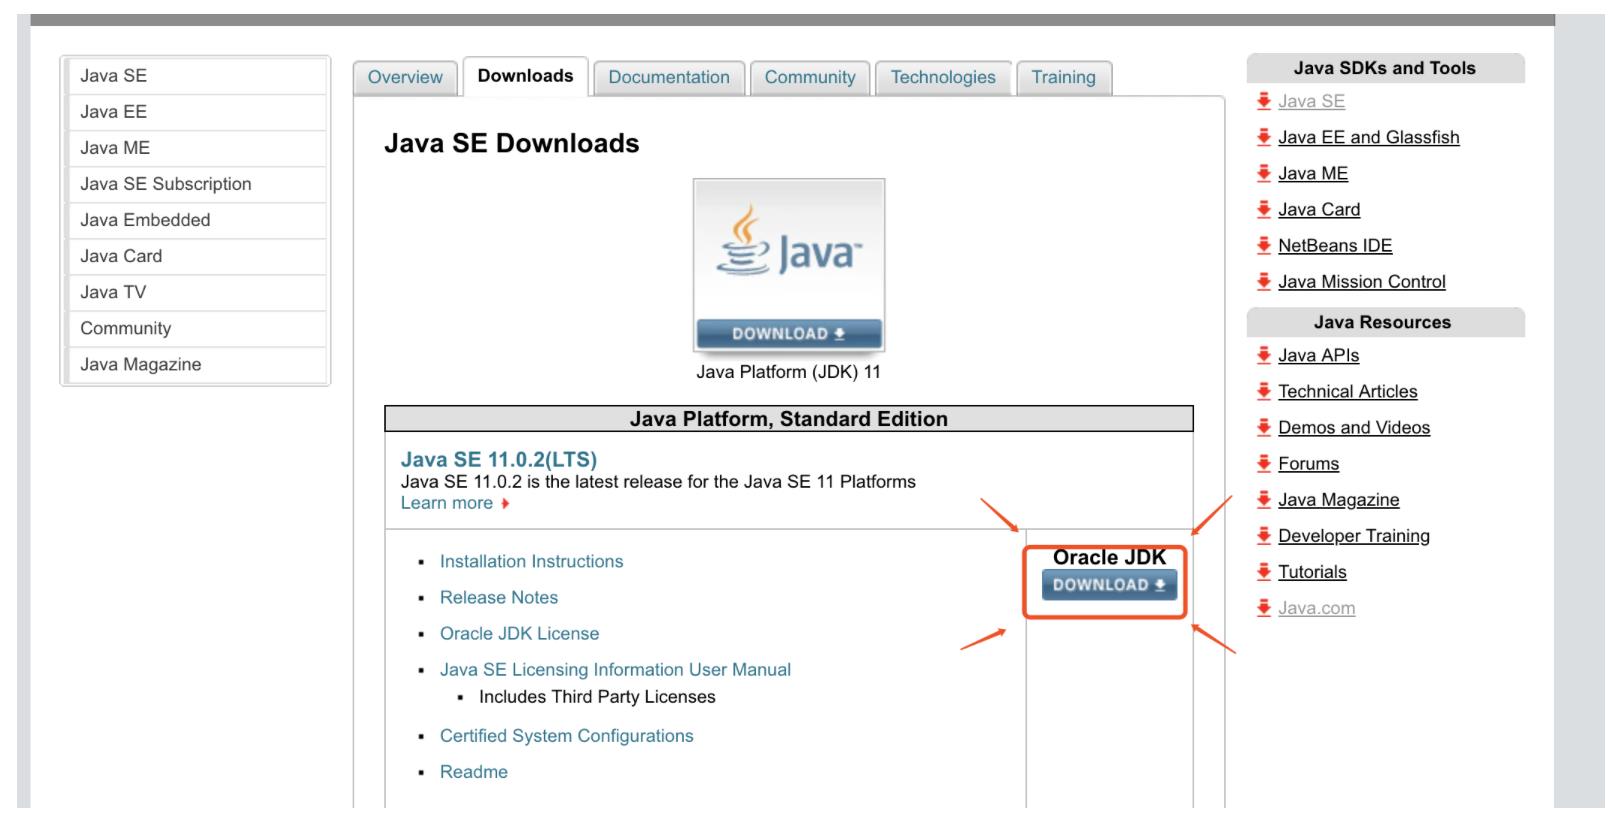Viewport: 1618px width, 826px height.
Task: Follow the Learn more link
Action: (x=447, y=503)
